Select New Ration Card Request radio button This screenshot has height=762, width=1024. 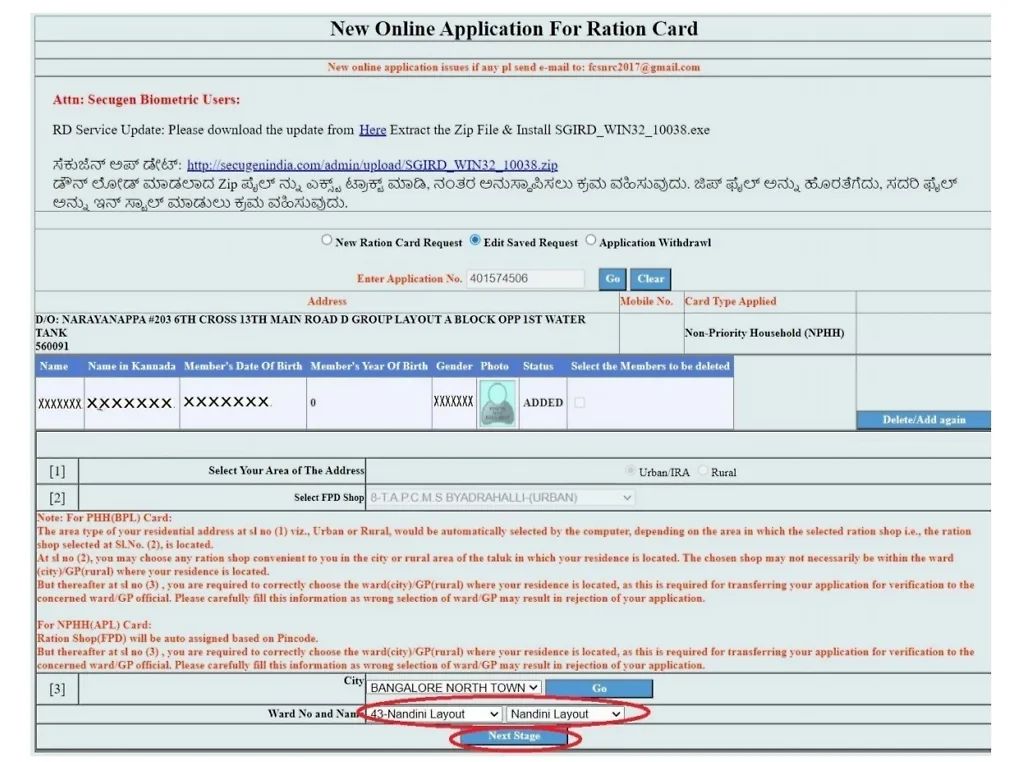[x=327, y=240]
